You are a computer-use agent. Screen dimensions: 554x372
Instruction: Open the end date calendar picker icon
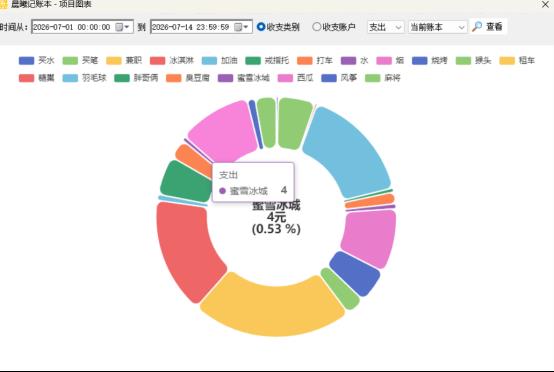tap(239, 27)
